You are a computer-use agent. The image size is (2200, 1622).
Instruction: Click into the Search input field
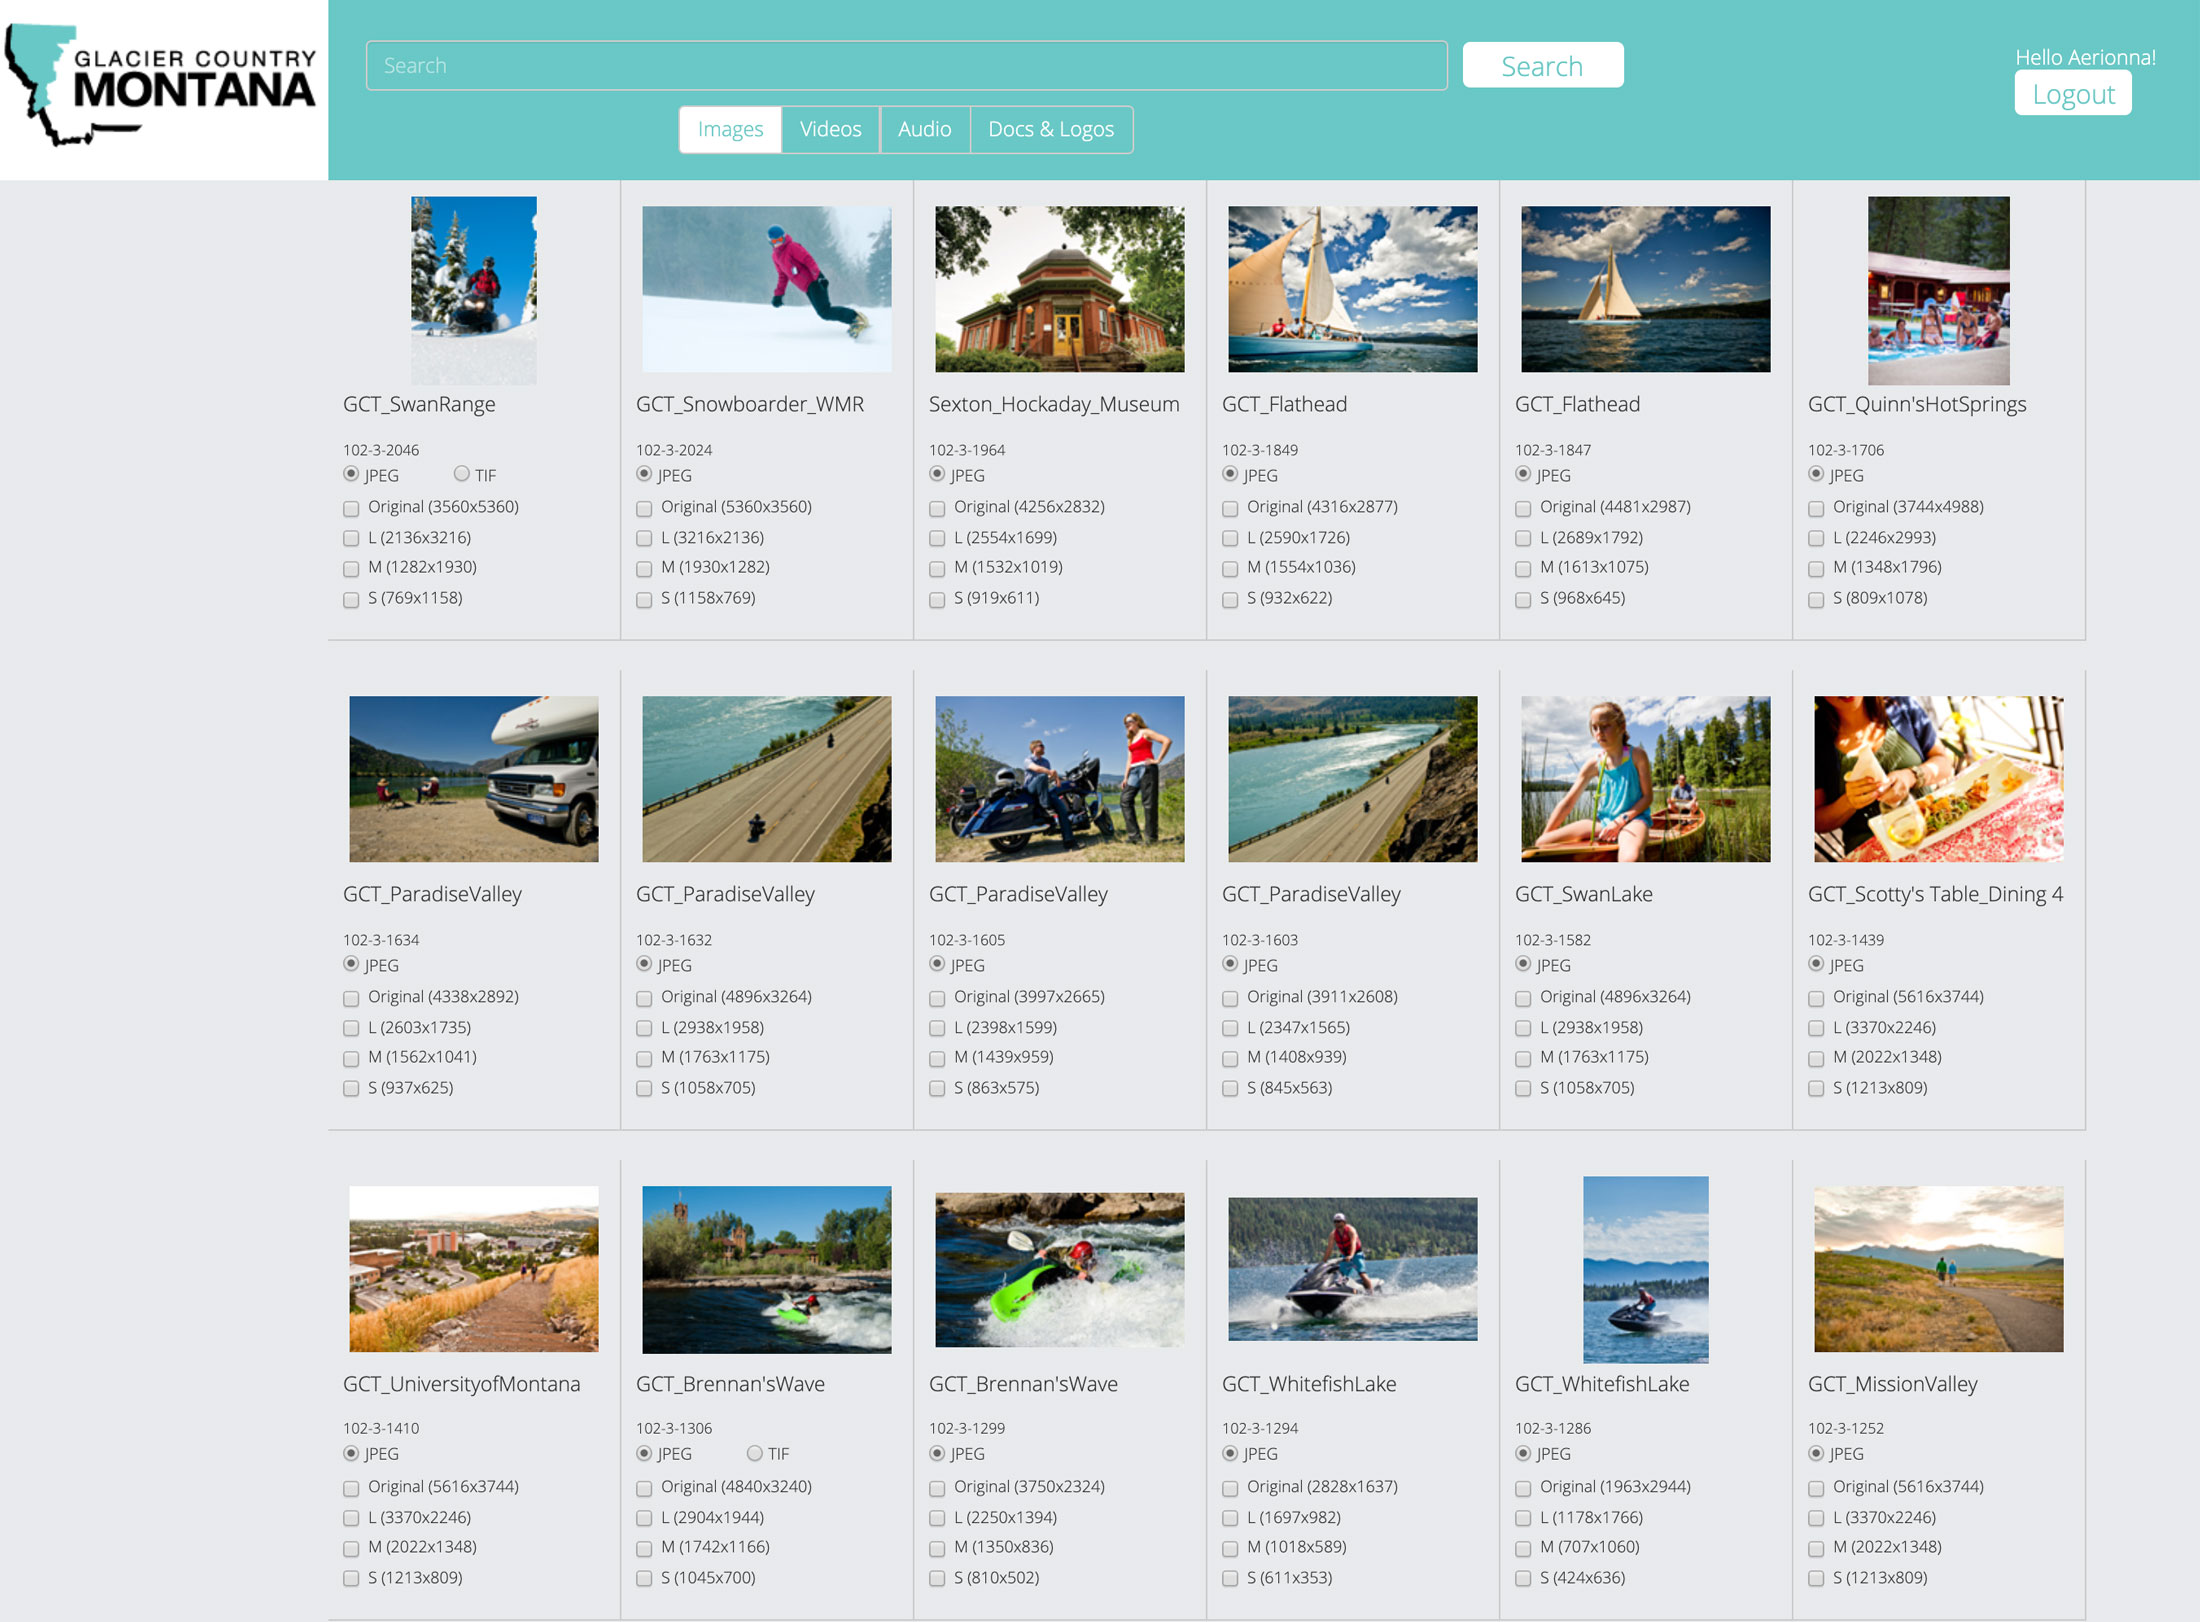click(x=906, y=66)
